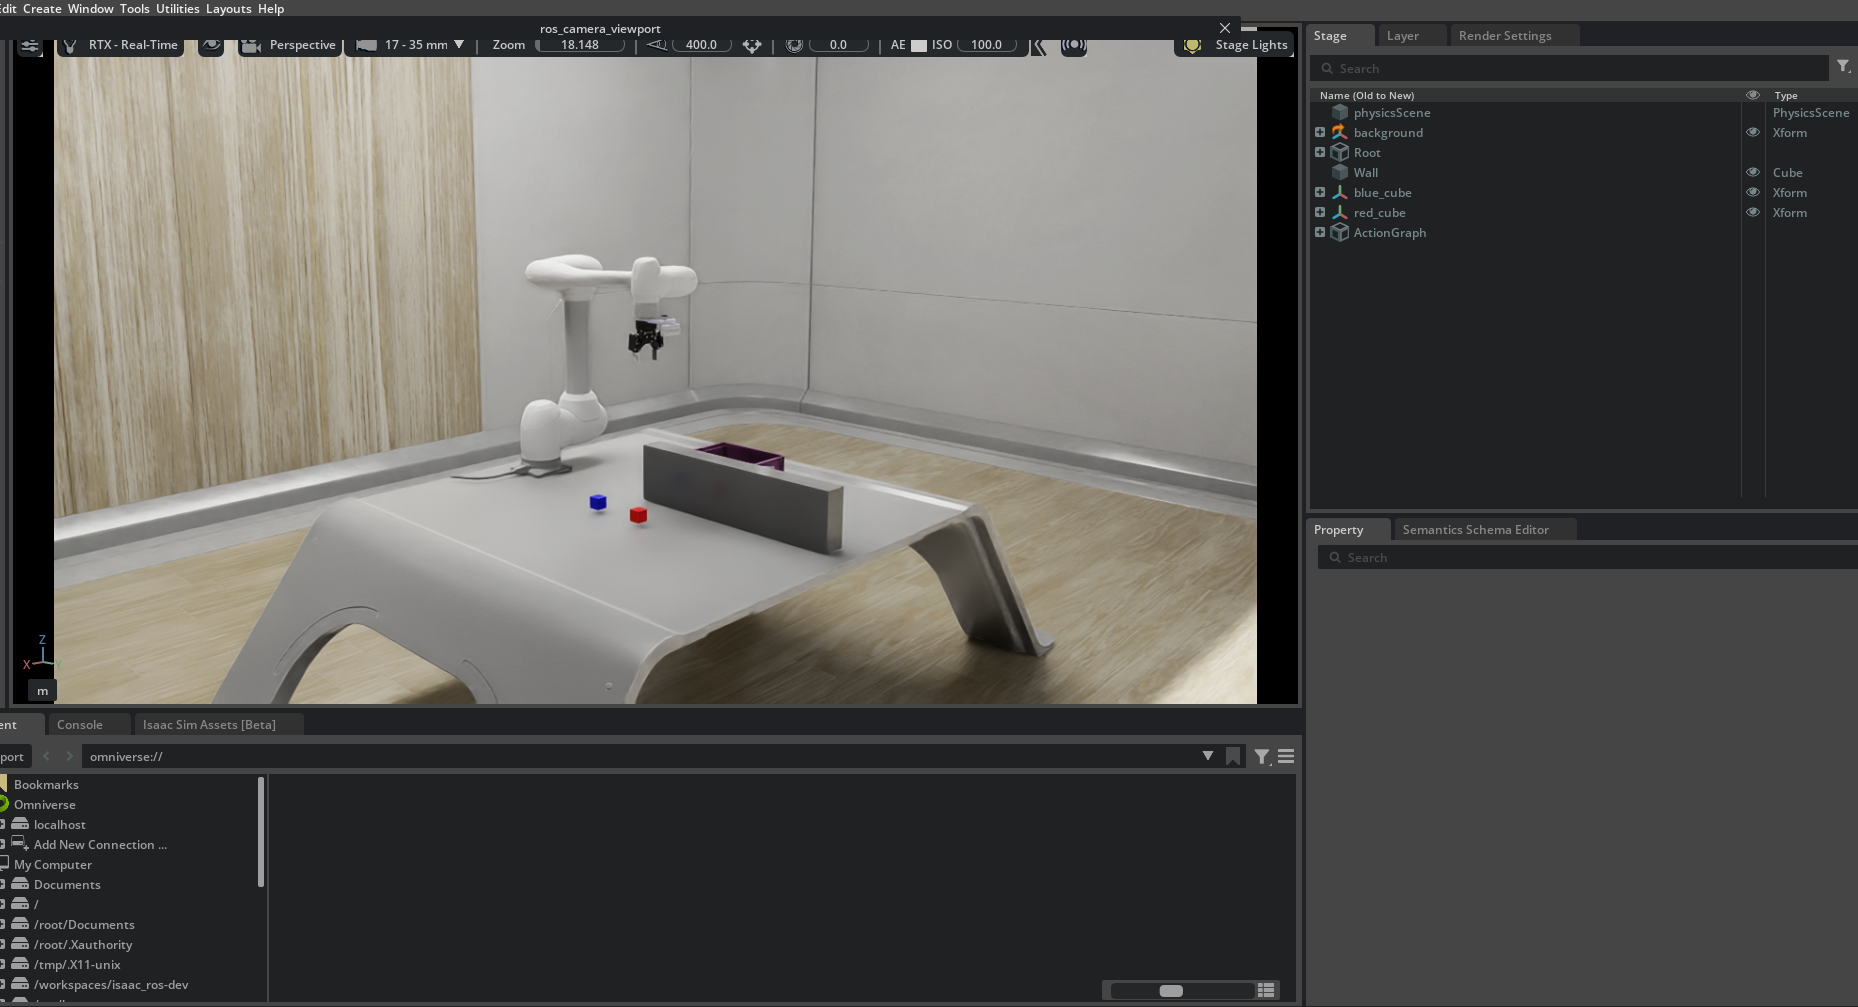Open the Layouts menu
The height and width of the screenshot is (1007, 1858).
[228, 8]
